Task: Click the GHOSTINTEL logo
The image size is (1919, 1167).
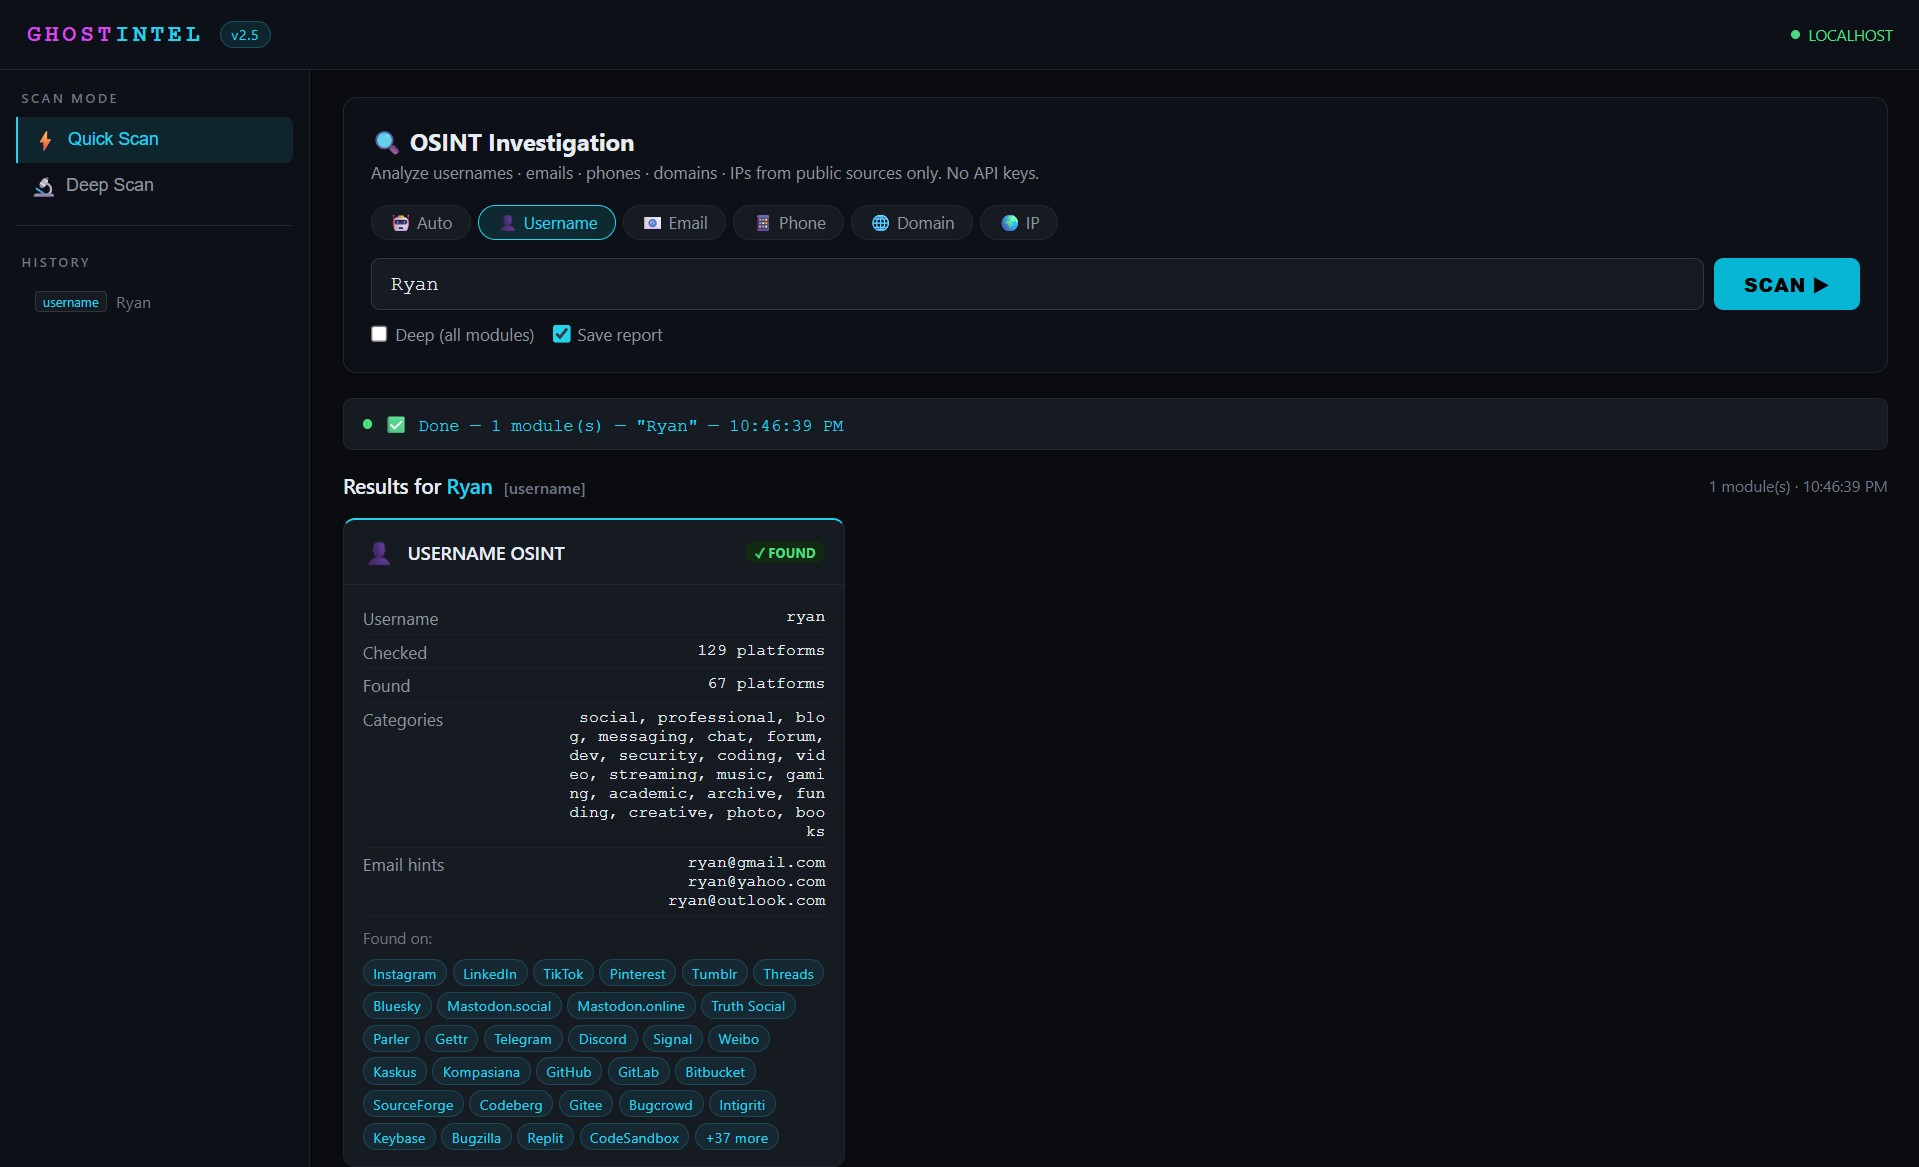Action: 114,35
